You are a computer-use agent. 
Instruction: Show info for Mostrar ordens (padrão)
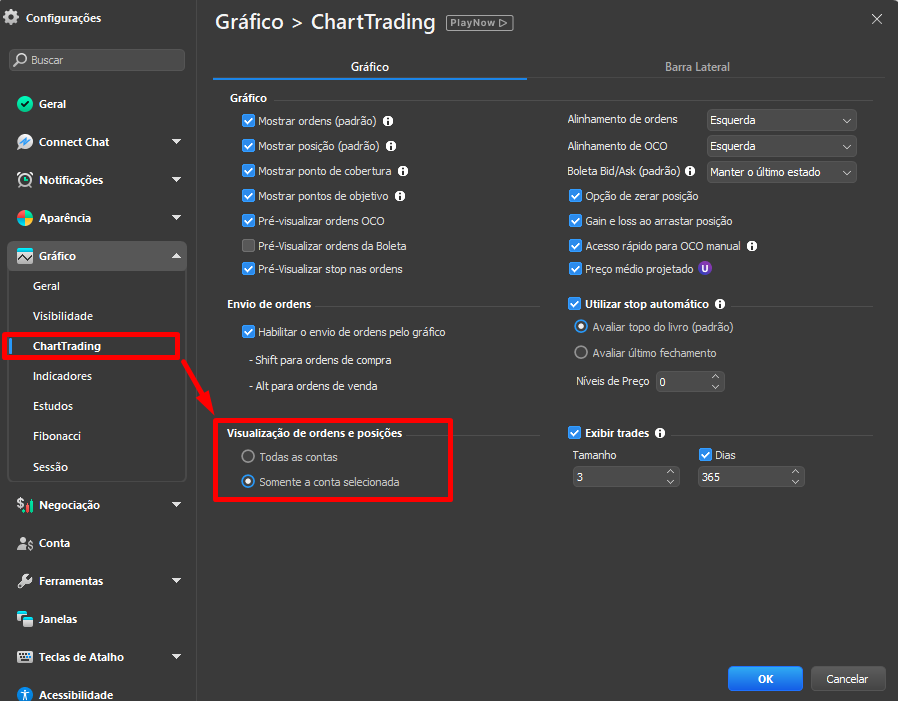[x=388, y=121]
